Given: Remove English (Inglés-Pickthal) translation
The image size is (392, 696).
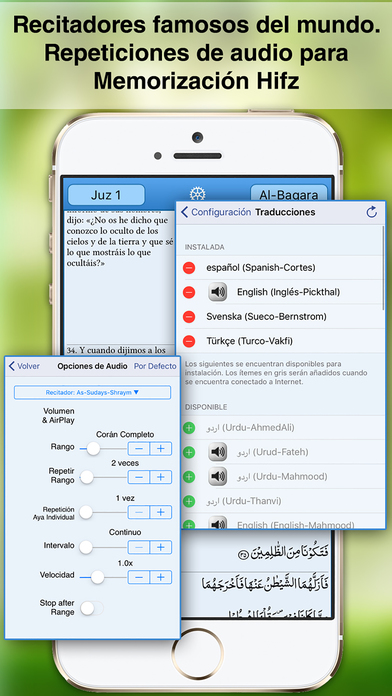Looking at the screenshot, I should pos(189,292).
